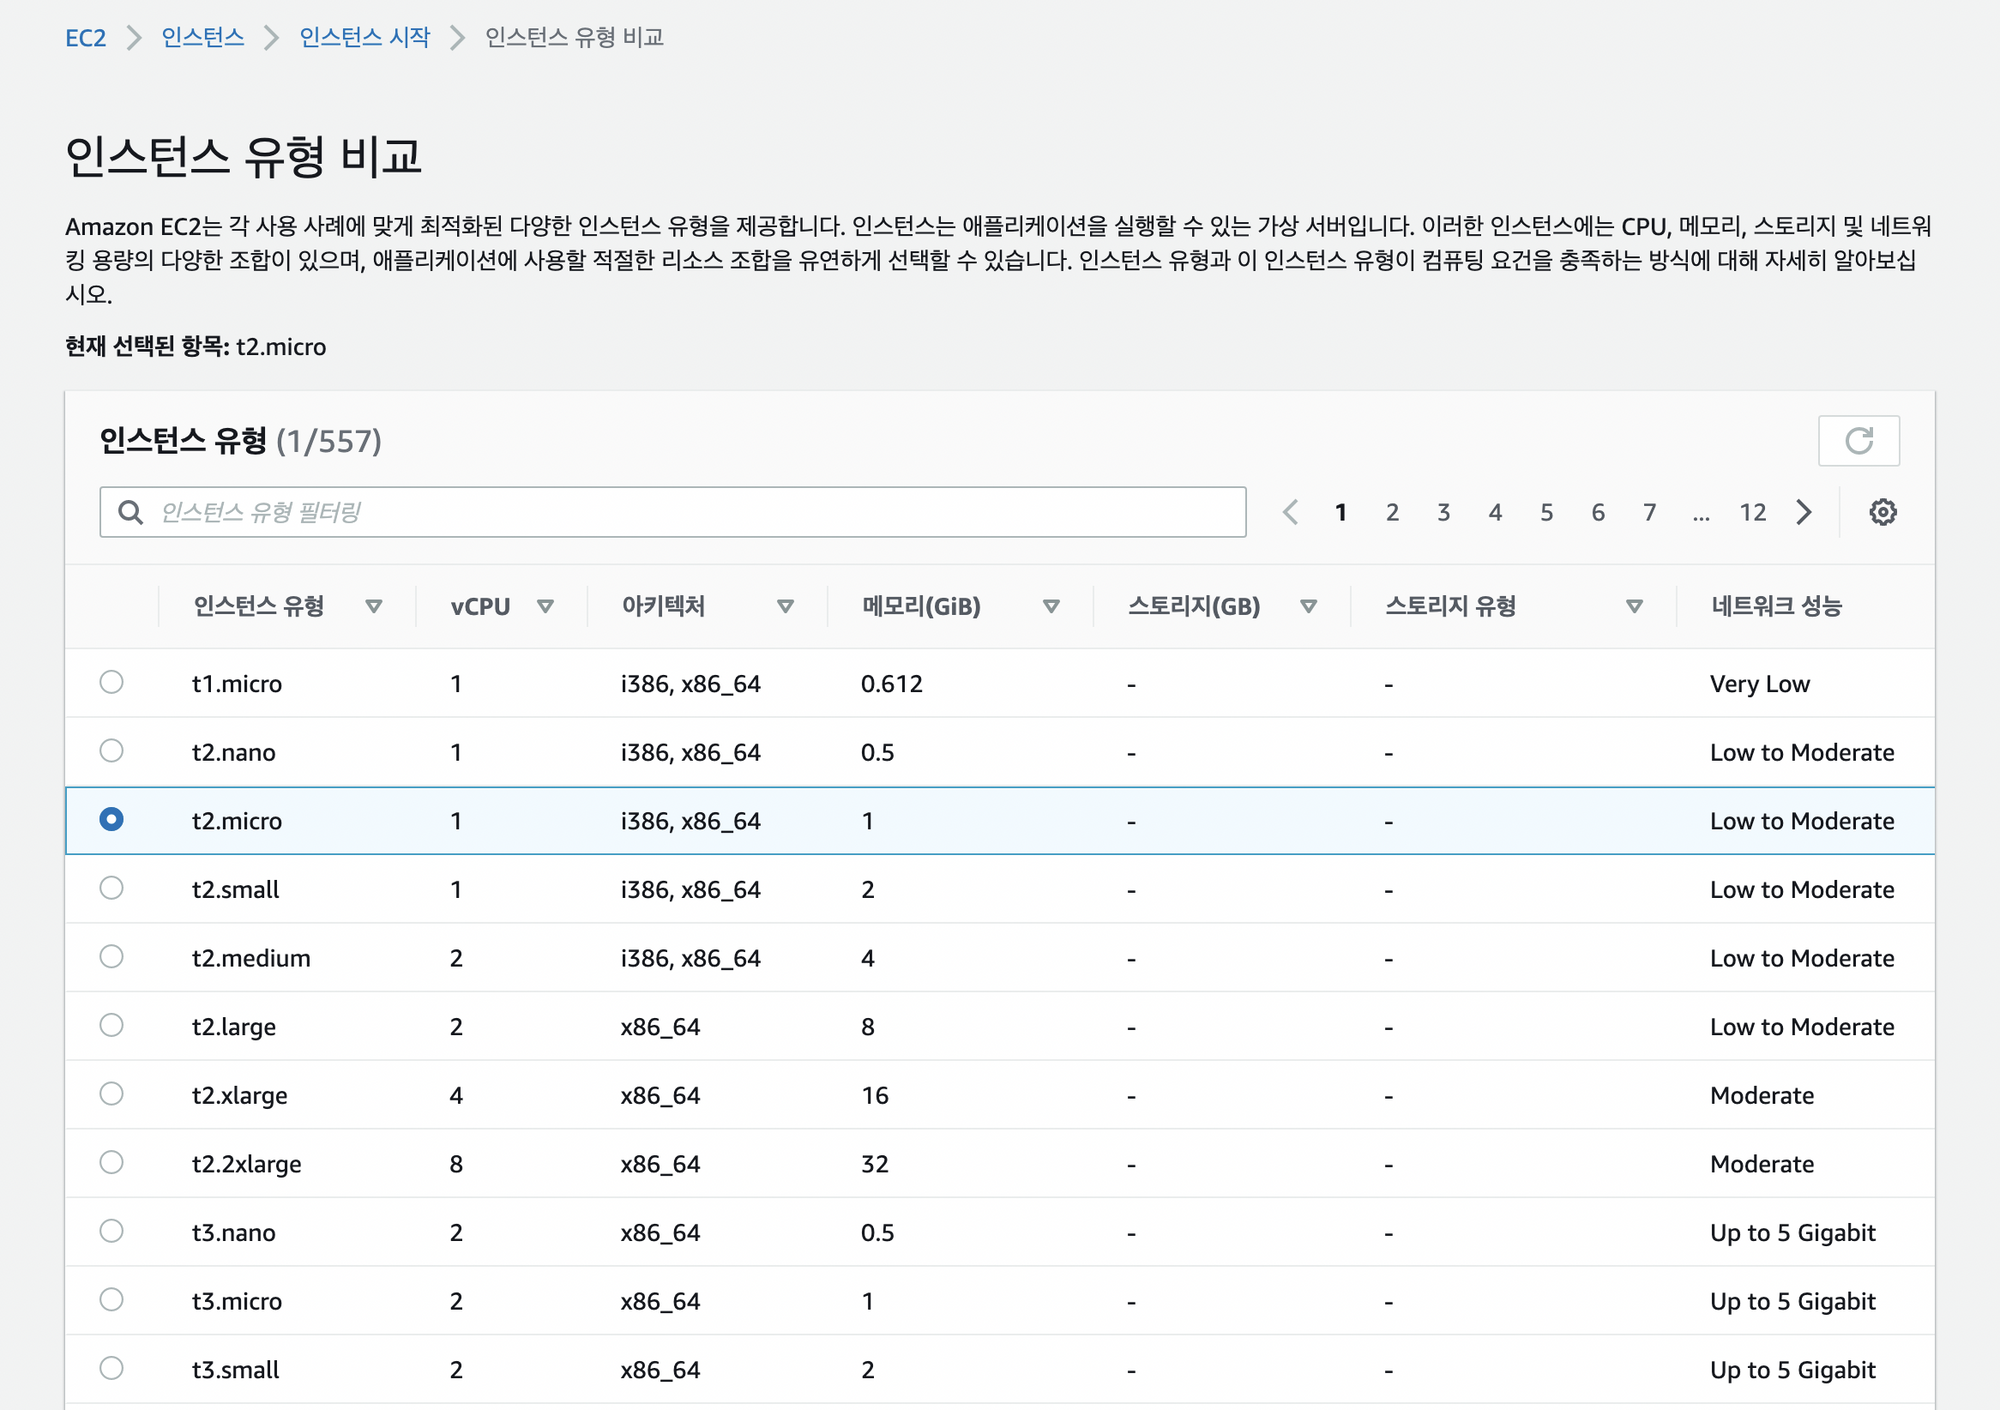Select the t2.xlarge radio button
This screenshot has width=2000, height=1410.
click(x=112, y=1094)
